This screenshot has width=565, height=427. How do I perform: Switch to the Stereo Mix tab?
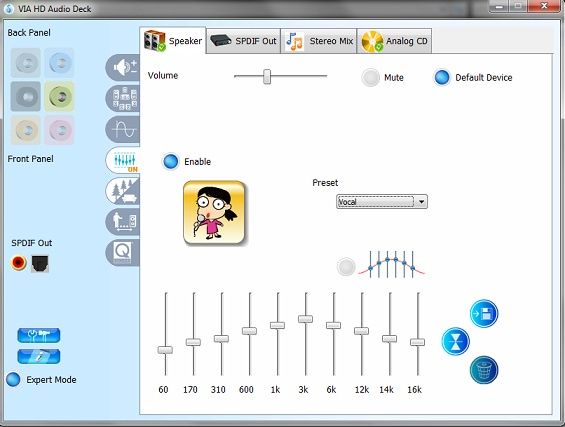(x=319, y=41)
